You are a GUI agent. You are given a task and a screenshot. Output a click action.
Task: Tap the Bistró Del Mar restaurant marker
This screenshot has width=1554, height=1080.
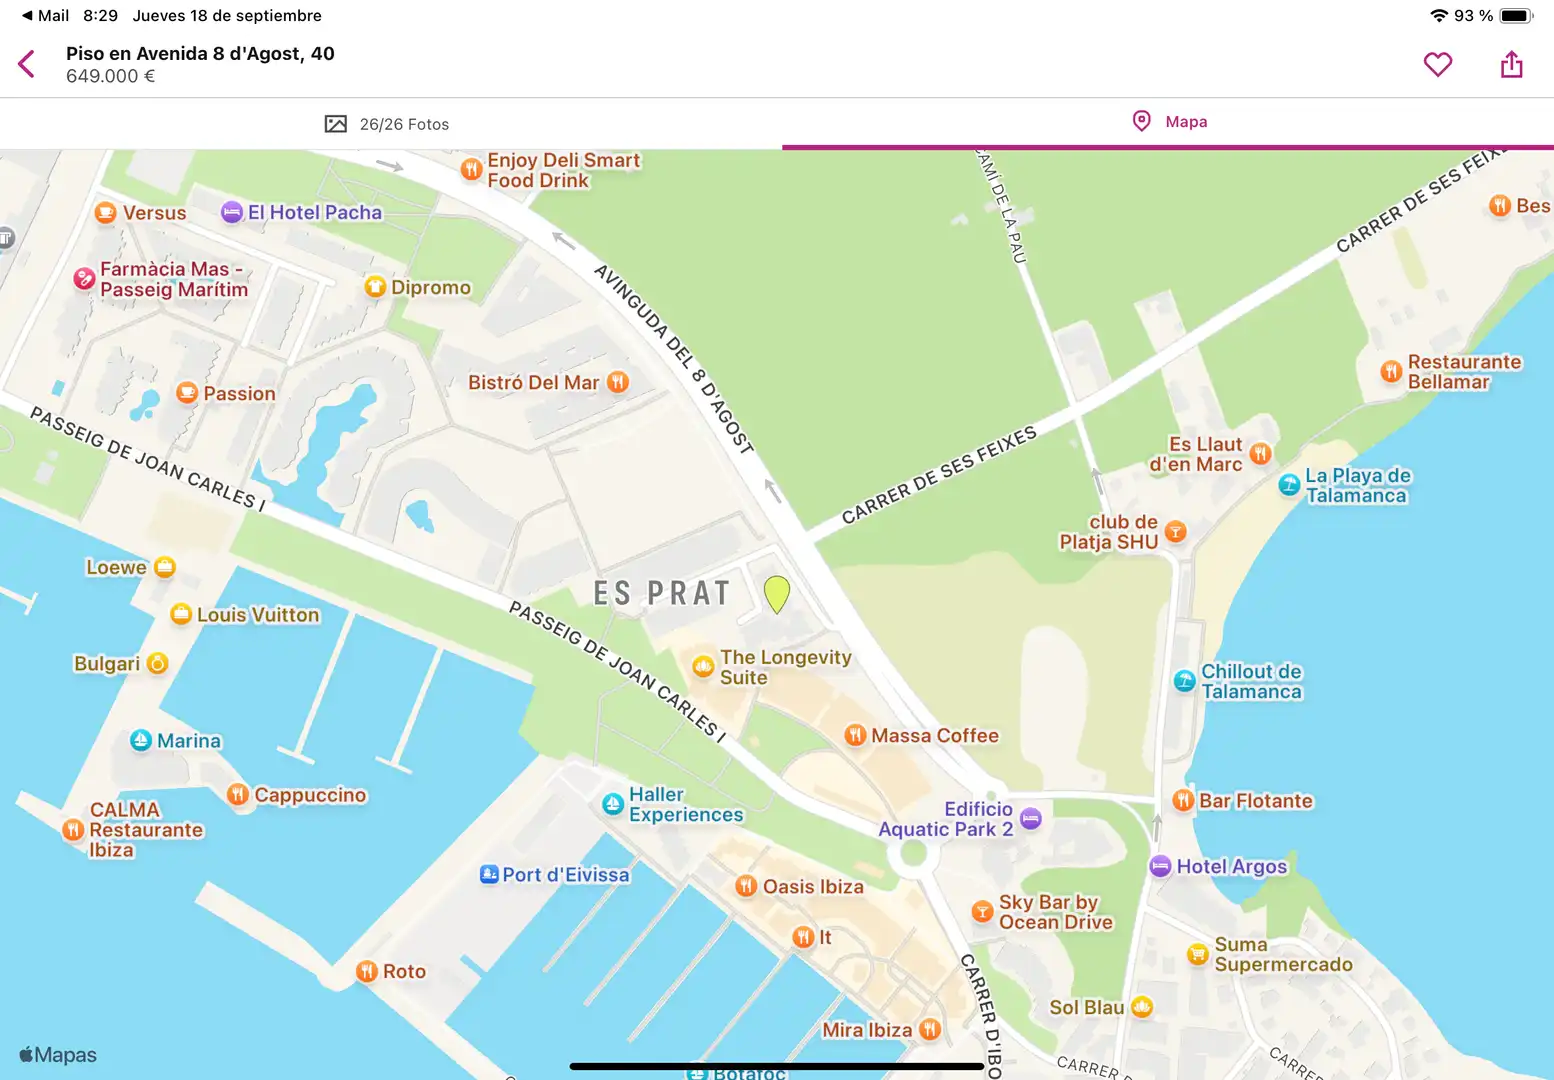click(x=618, y=382)
